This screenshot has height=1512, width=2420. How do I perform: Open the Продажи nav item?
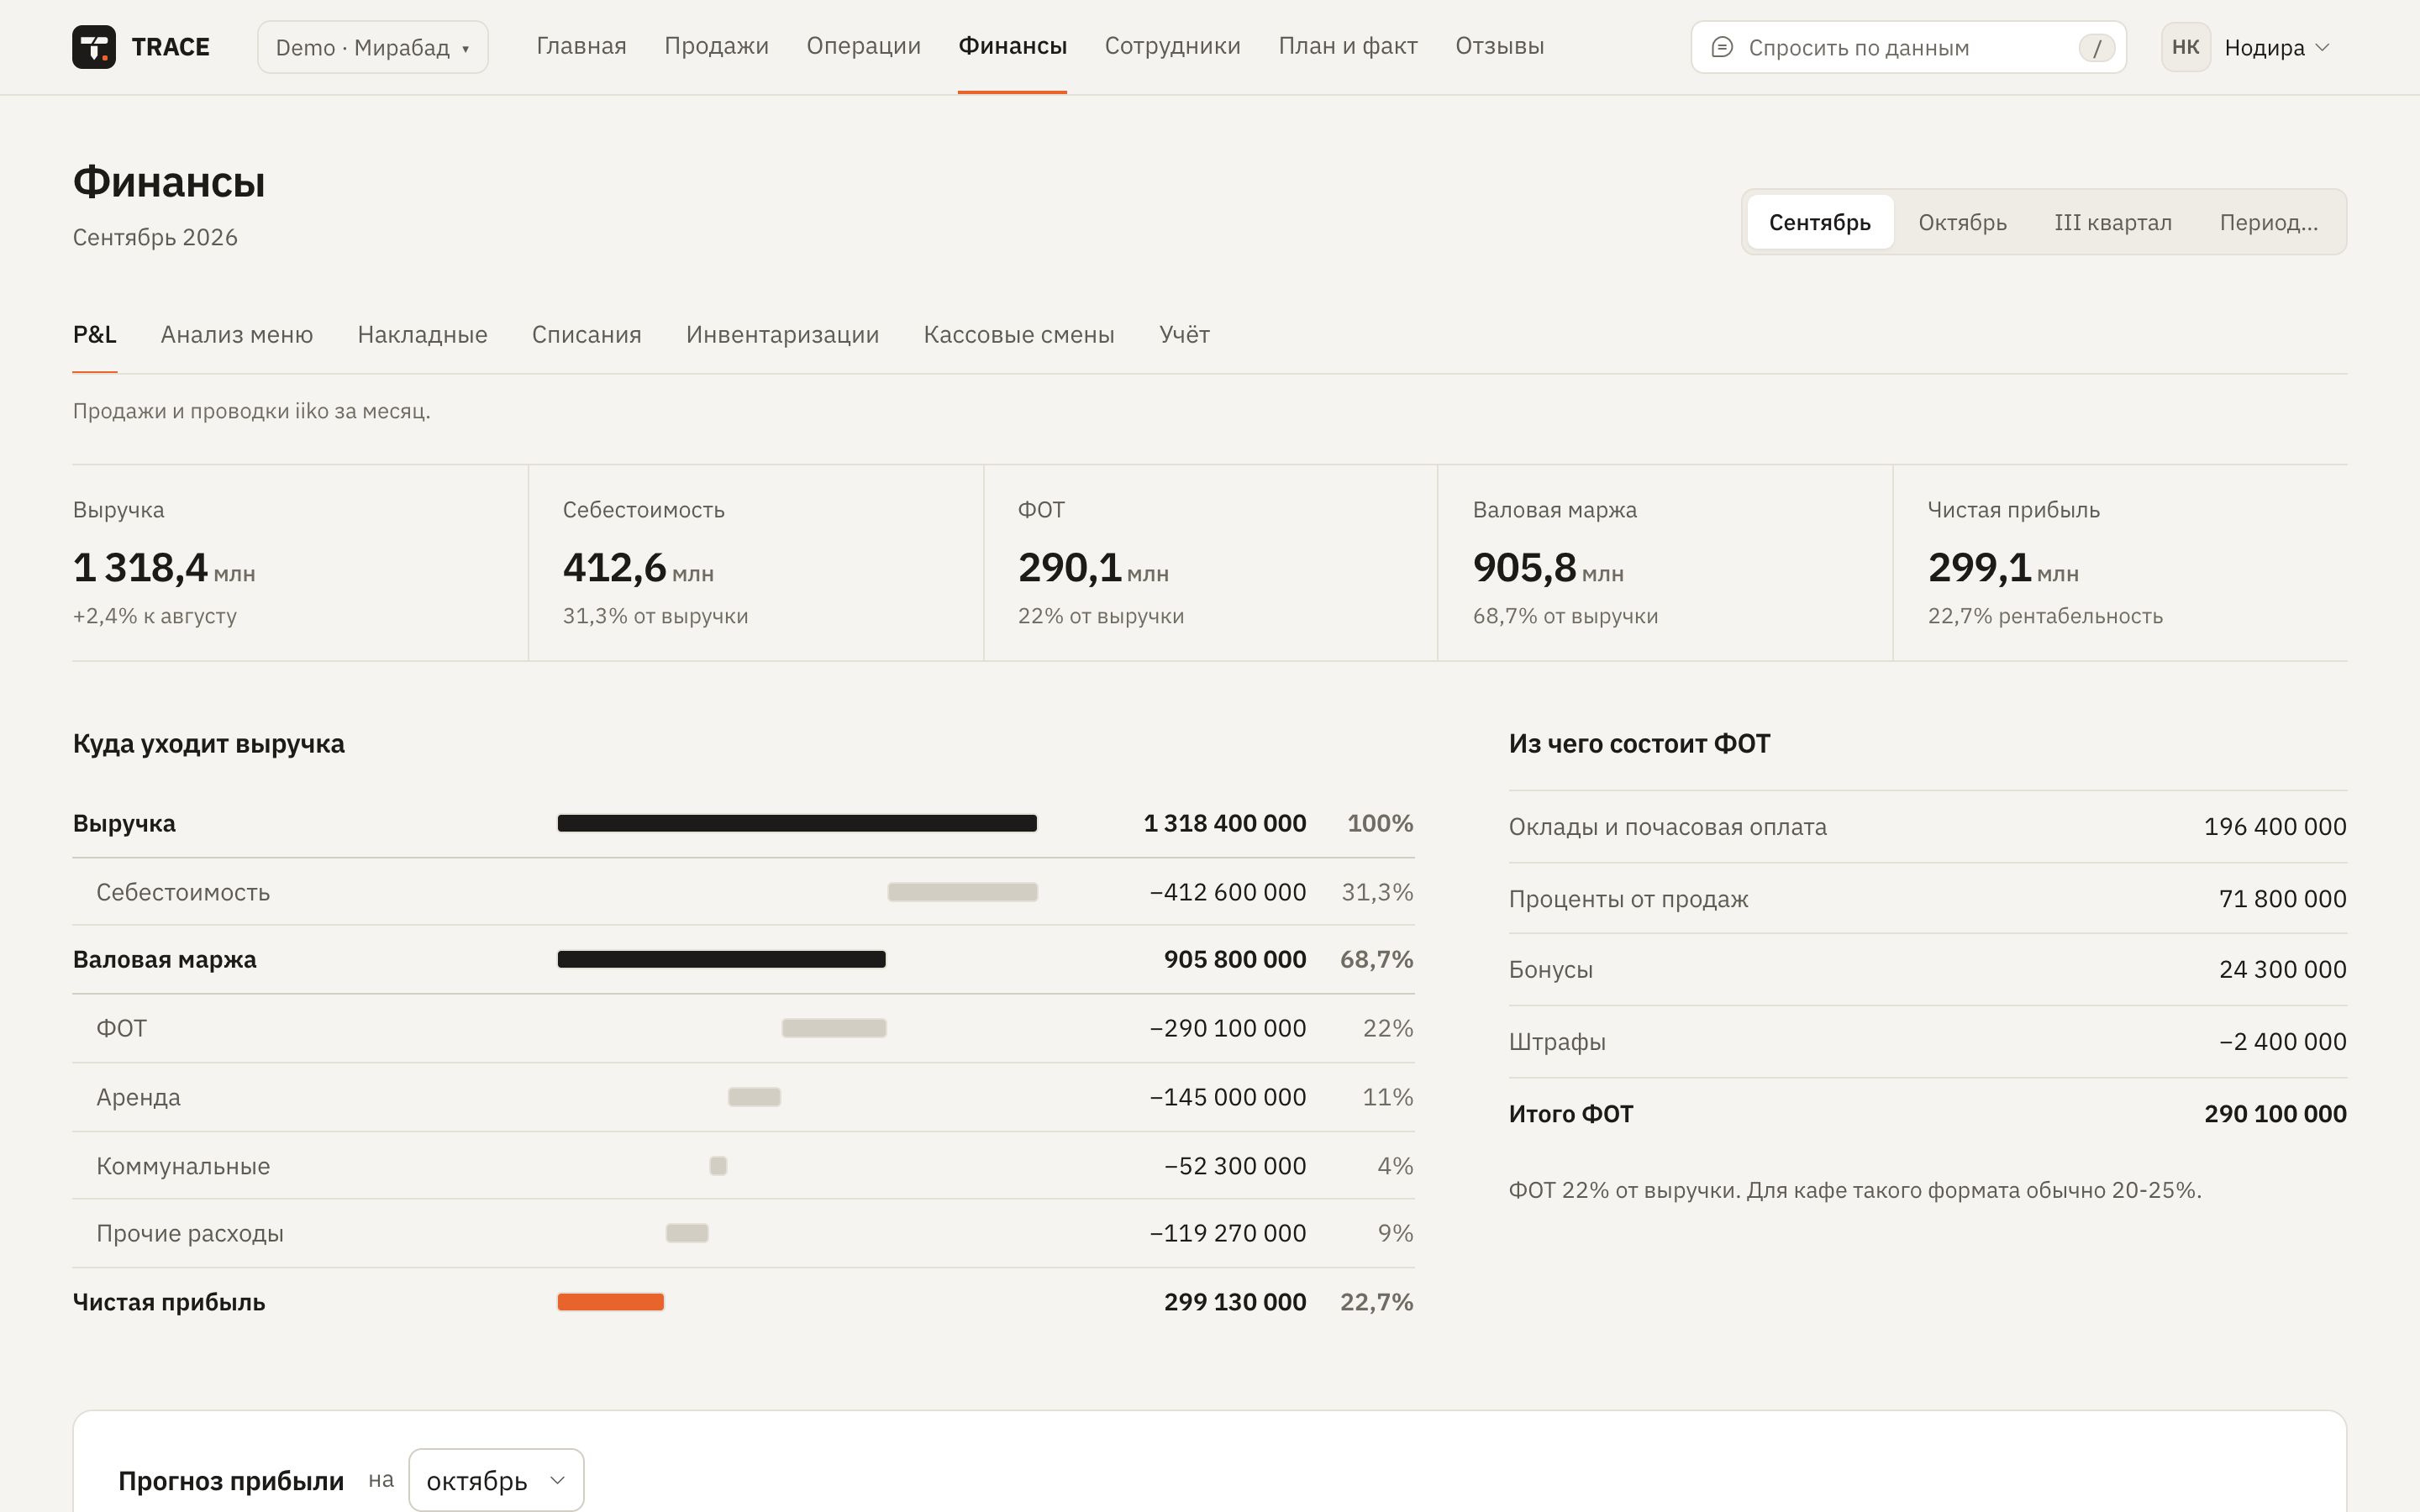[716, 46]
